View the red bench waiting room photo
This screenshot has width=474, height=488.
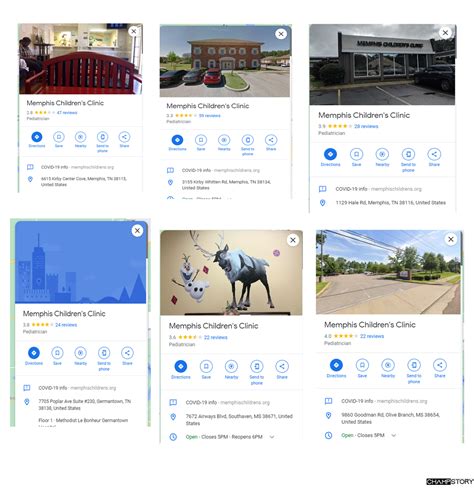point(80,59)
